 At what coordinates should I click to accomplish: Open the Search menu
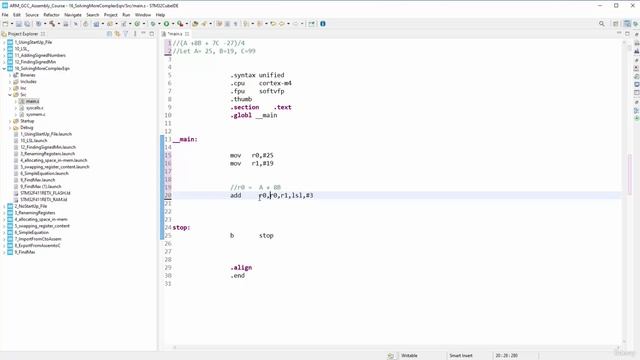click(x=93, y=15)
